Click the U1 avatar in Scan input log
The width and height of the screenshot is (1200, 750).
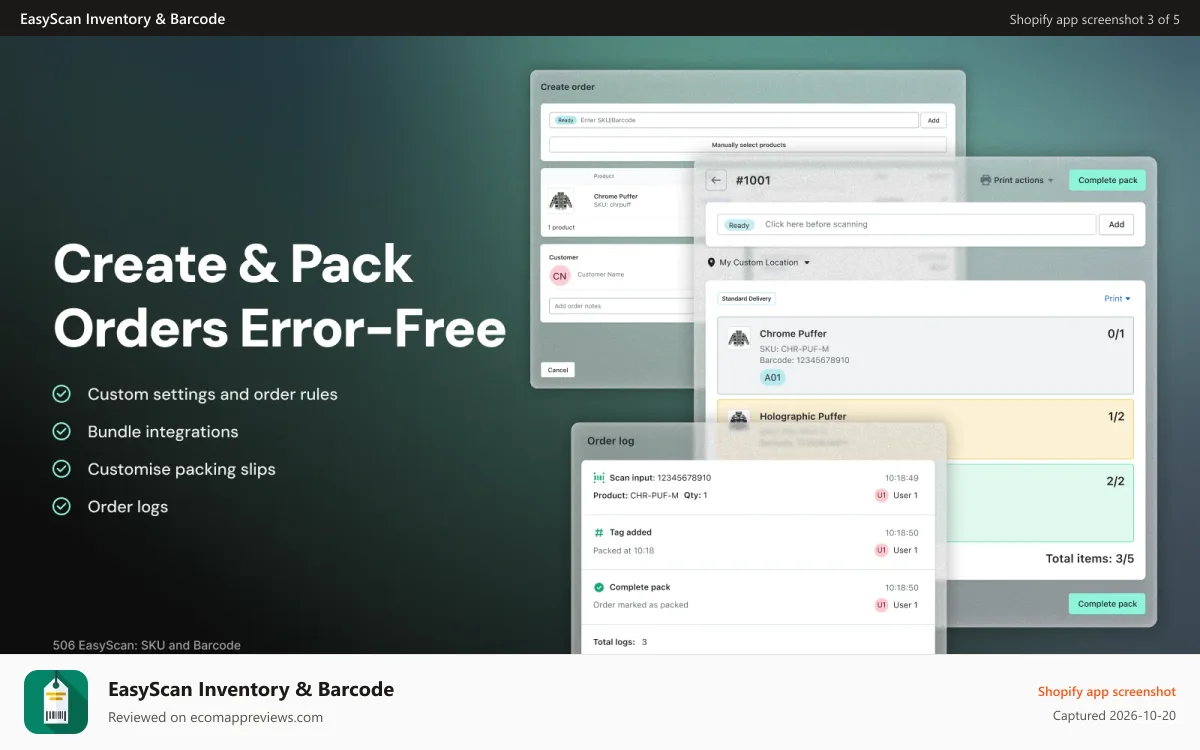(881, 495)
